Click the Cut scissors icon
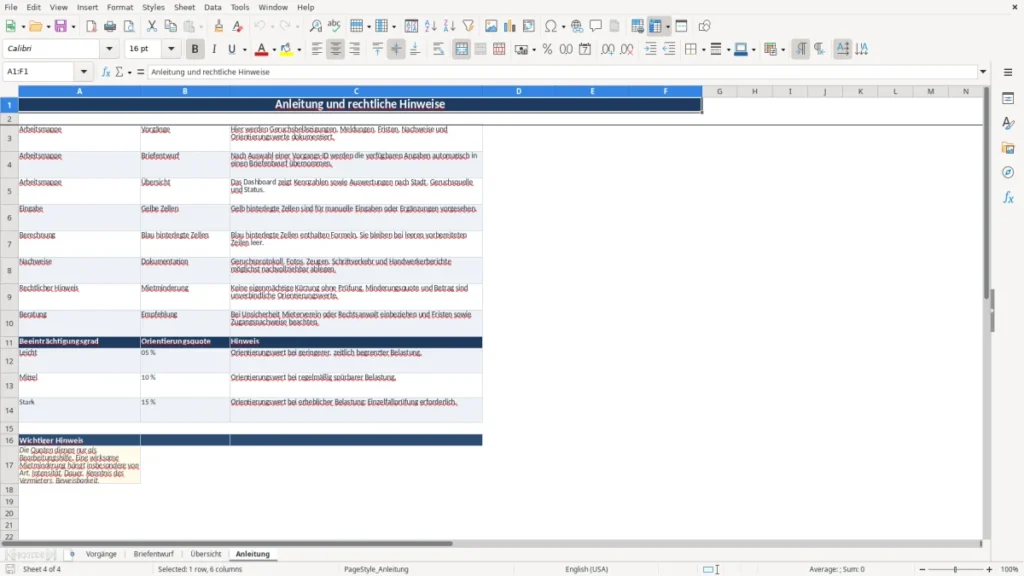The width and height of the screenshot is (1024, 576). pyautogui.click(x=152, y=26)
